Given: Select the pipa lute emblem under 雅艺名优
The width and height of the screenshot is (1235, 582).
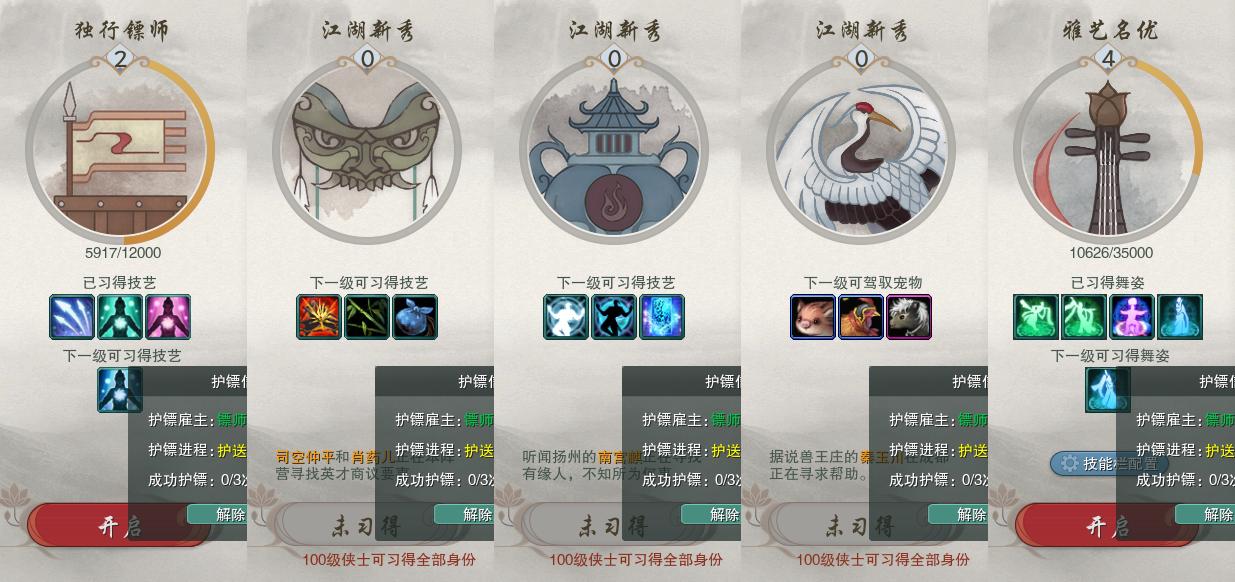Looking at the screenshot, I should tap(1107, 151).
